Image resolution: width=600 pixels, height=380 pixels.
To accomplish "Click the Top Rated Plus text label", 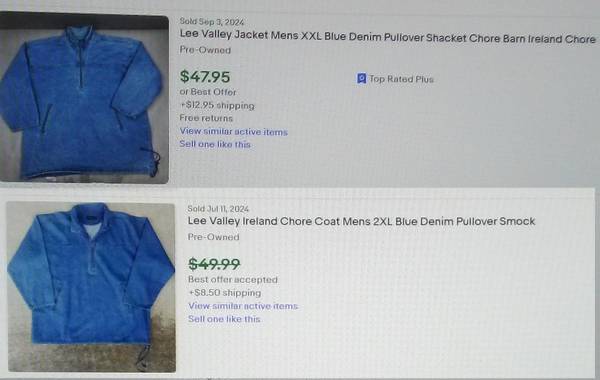I will pos(401,79).
